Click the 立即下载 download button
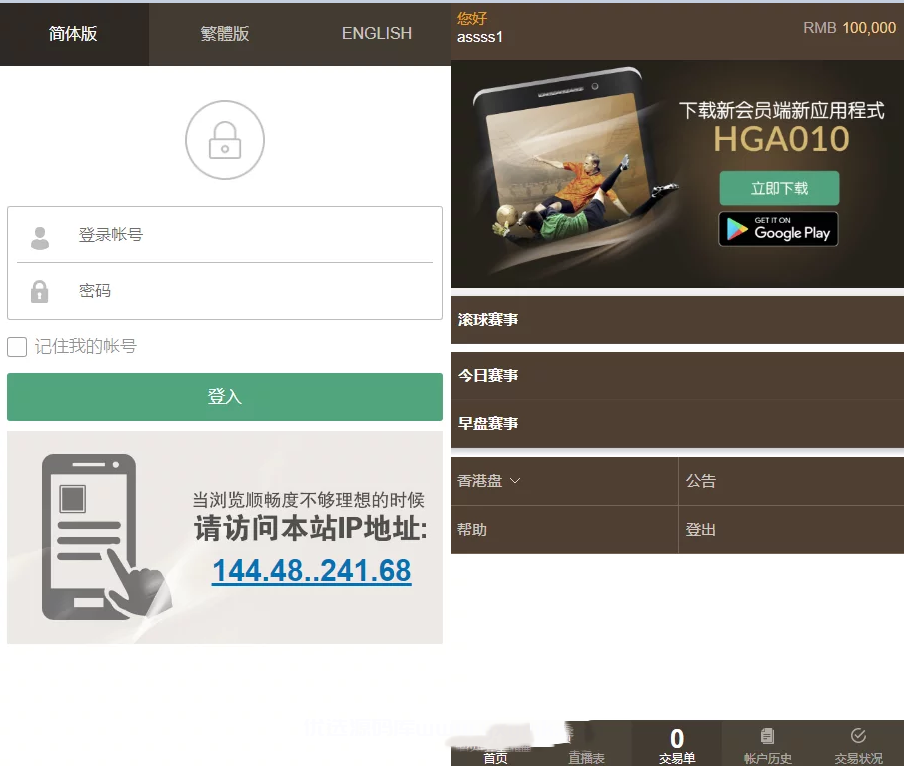Screen dimensions: 904x766 [x=779, y=188]
